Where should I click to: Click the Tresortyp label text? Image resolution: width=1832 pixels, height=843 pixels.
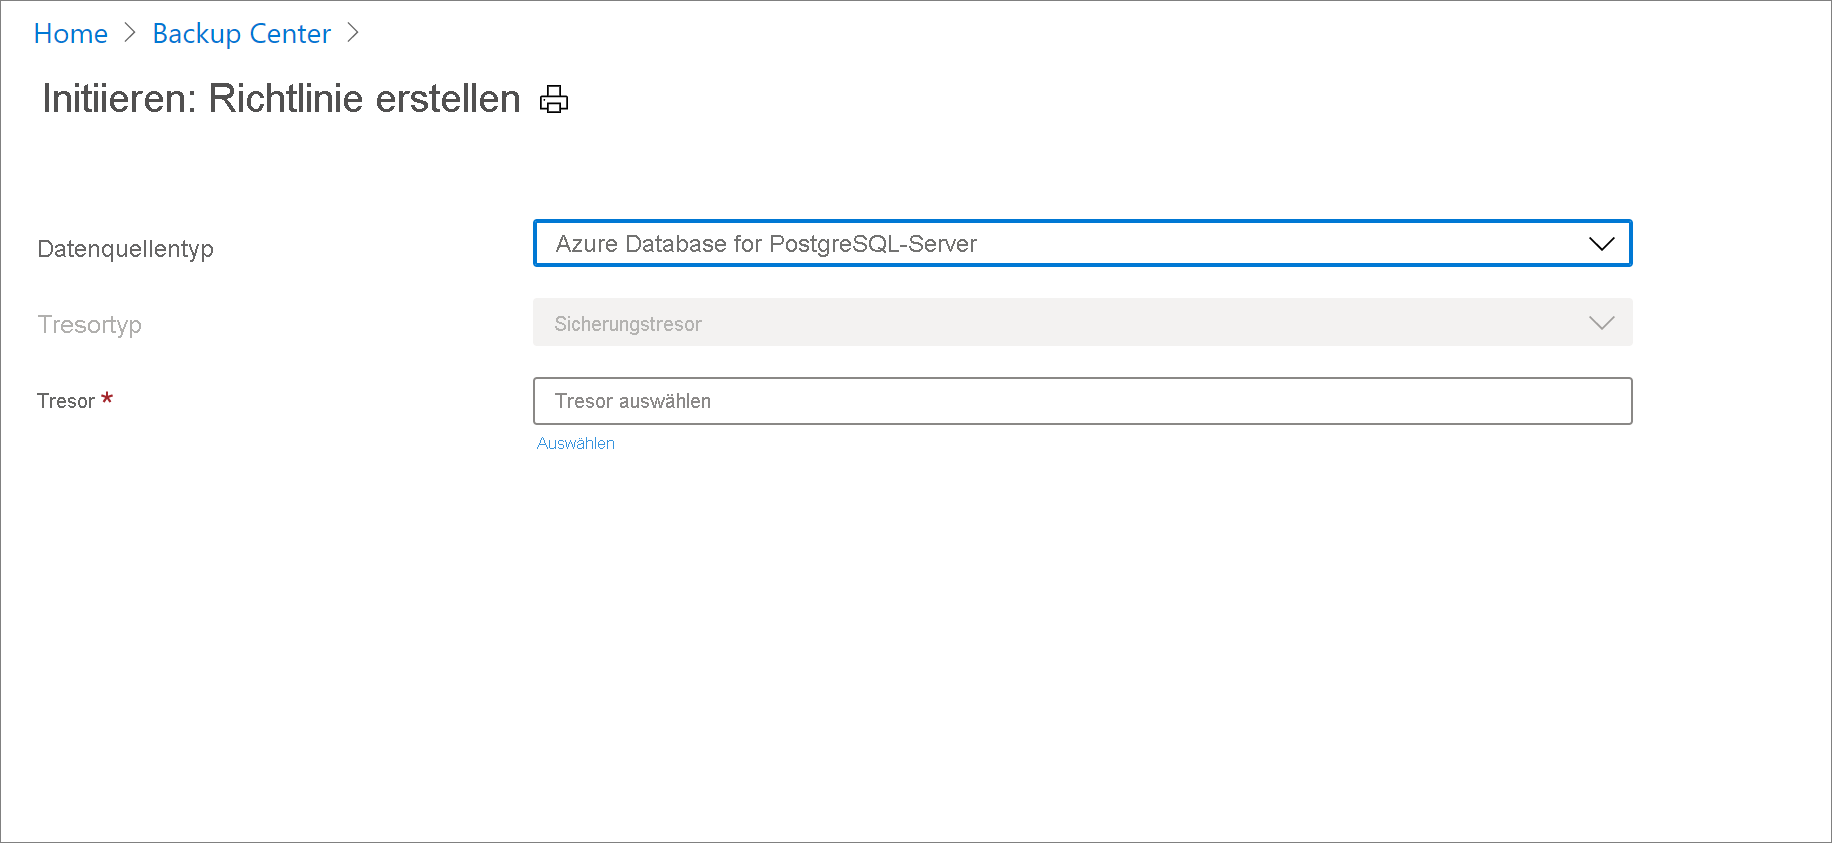click(x=90, y=324)
